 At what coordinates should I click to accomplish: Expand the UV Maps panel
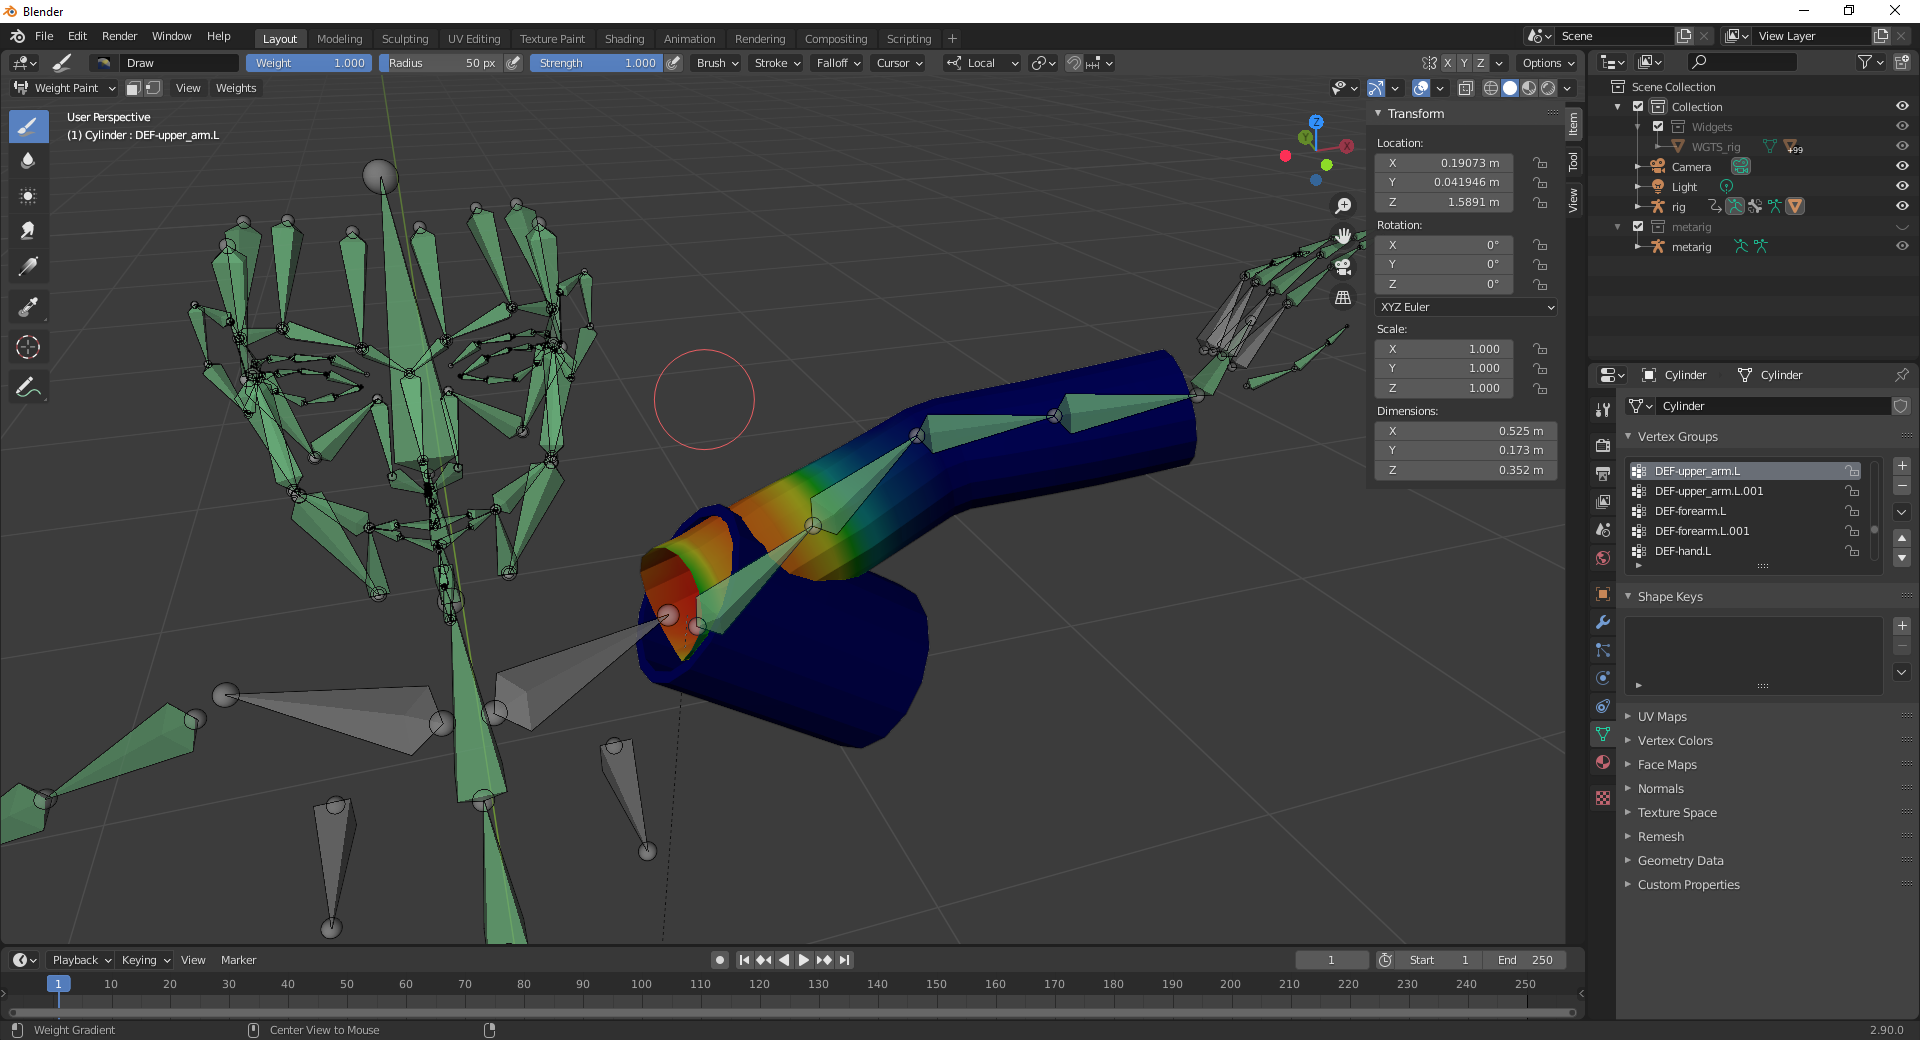click(1661, 717)
